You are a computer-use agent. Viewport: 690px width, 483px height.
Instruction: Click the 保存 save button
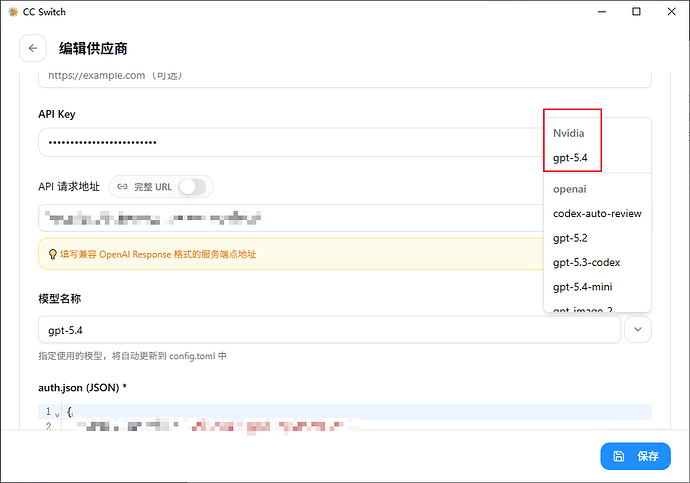635,456
